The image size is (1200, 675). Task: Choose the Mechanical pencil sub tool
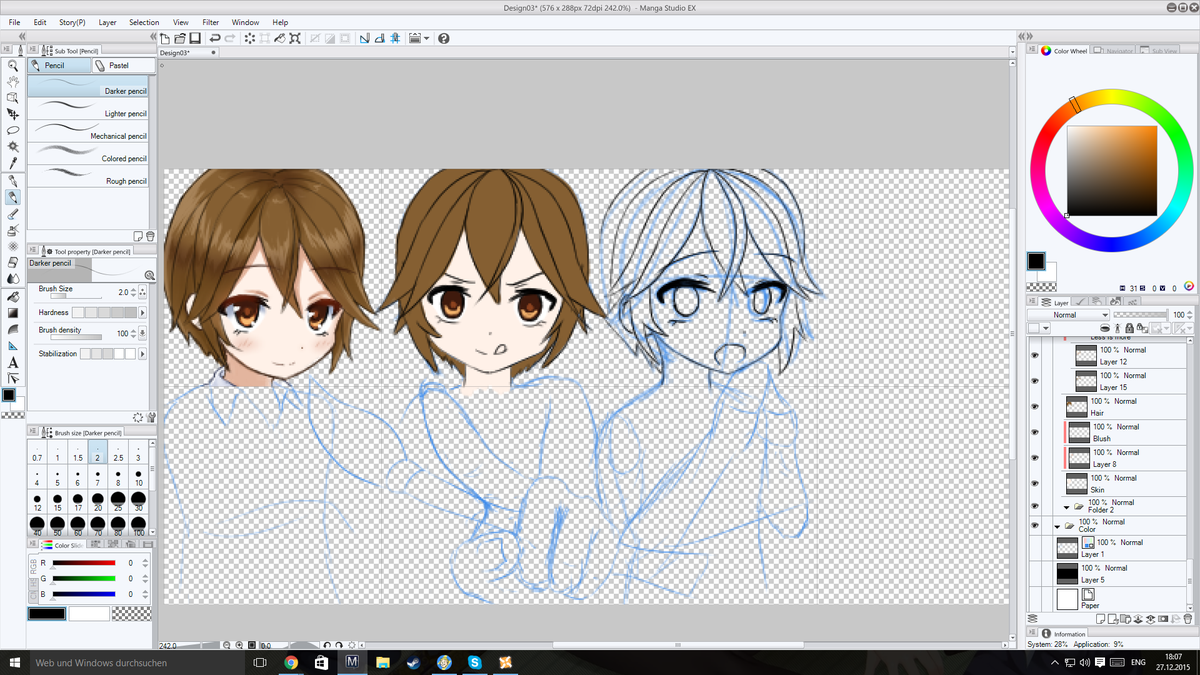point(88,131)
